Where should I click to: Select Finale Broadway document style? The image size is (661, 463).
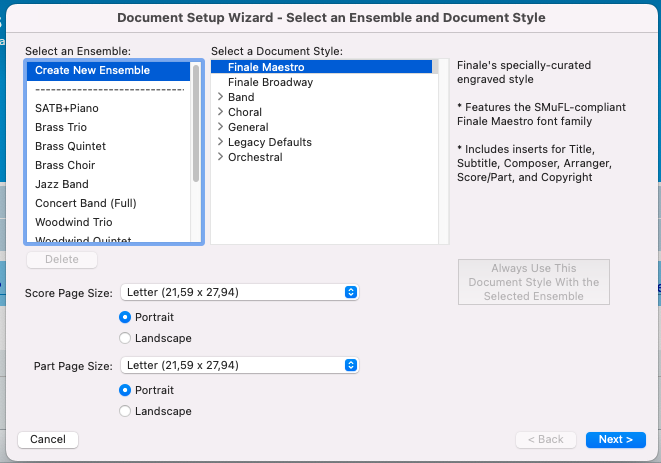click(270, 82)
